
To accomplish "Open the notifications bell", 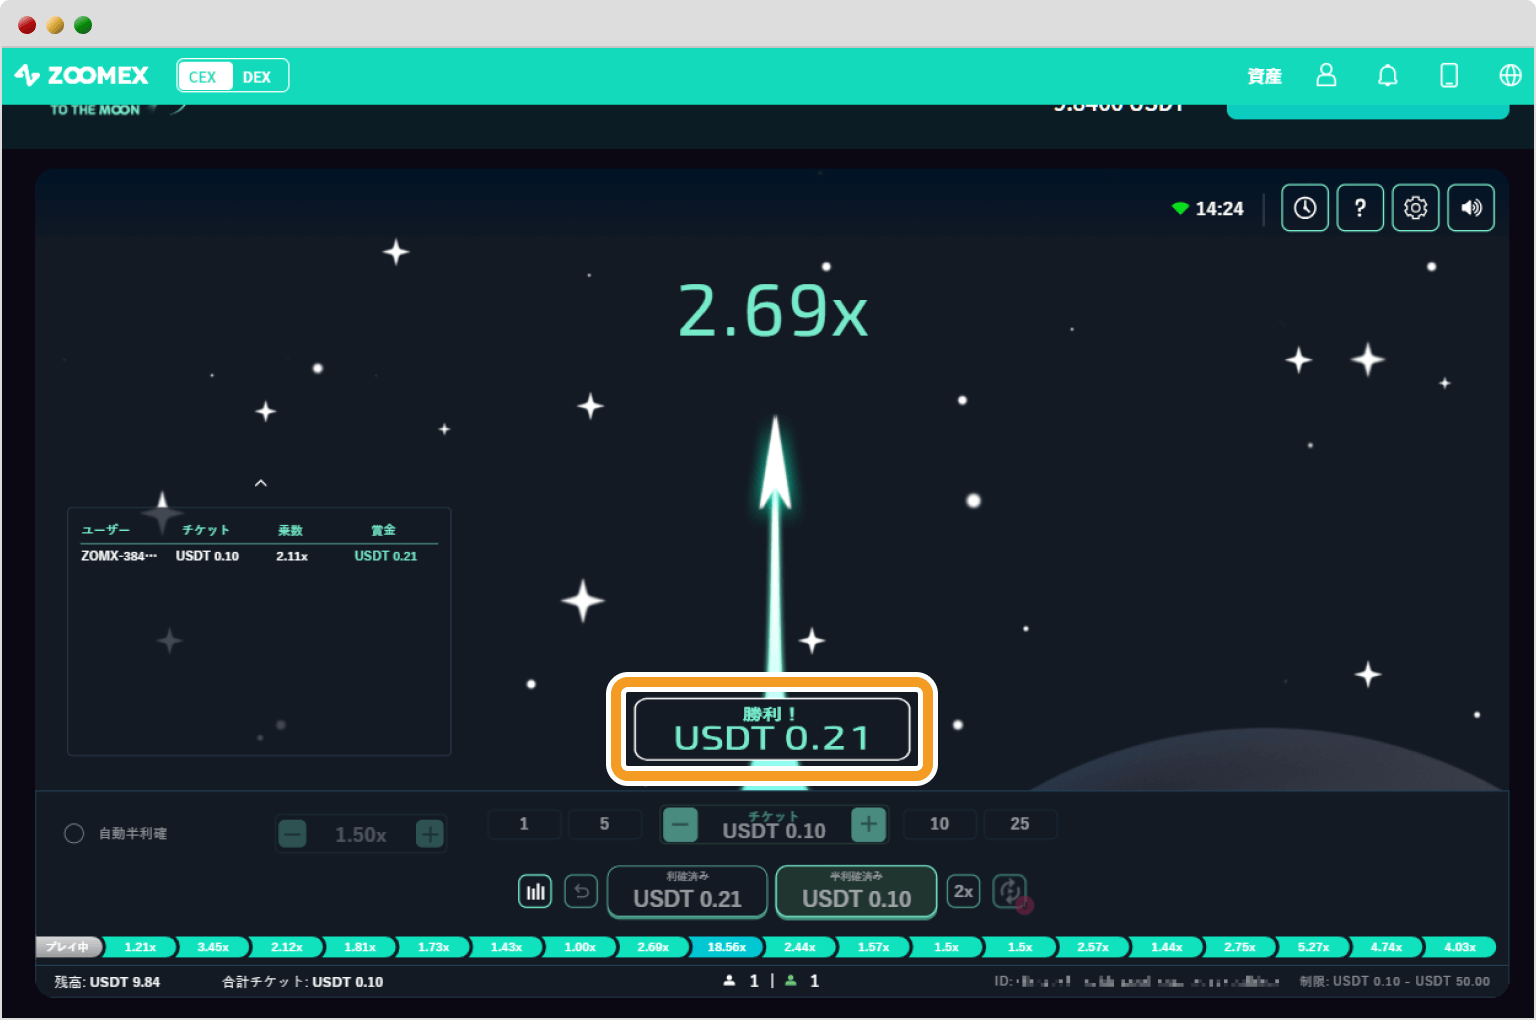I will tap(1388, 76).
